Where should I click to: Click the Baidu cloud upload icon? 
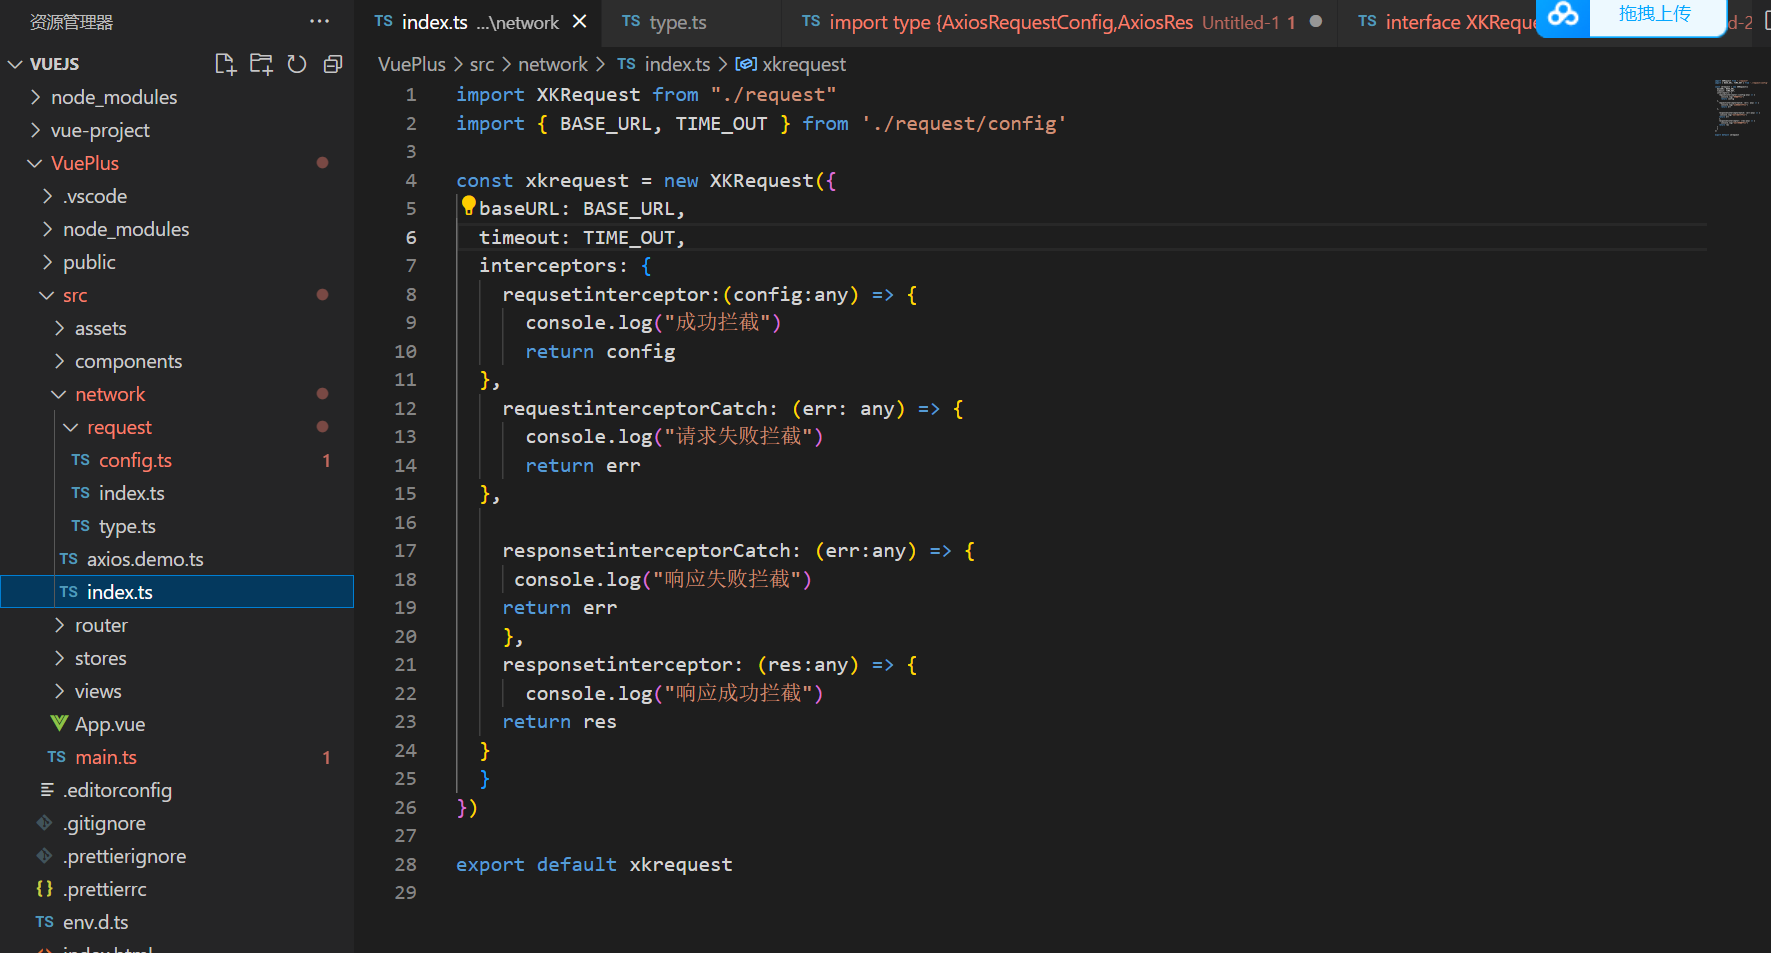[1562, 15]
